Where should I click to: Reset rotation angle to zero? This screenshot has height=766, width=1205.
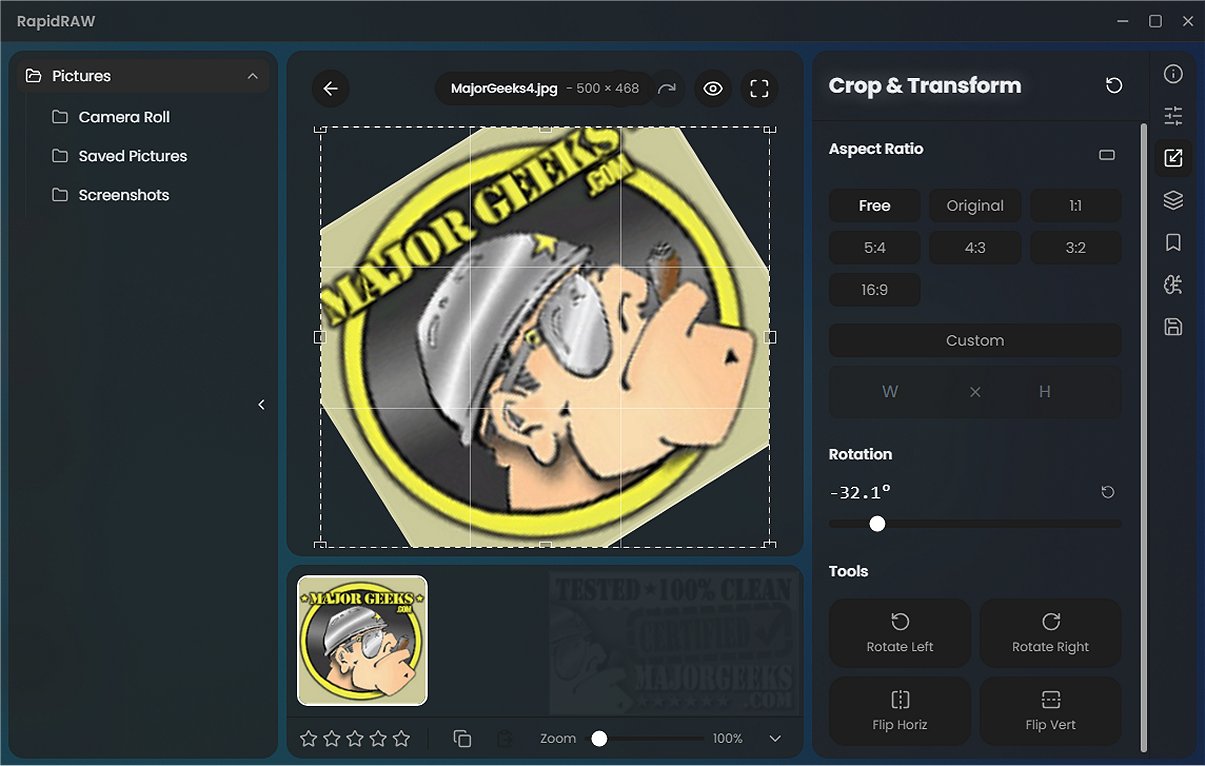point(1107,492)
